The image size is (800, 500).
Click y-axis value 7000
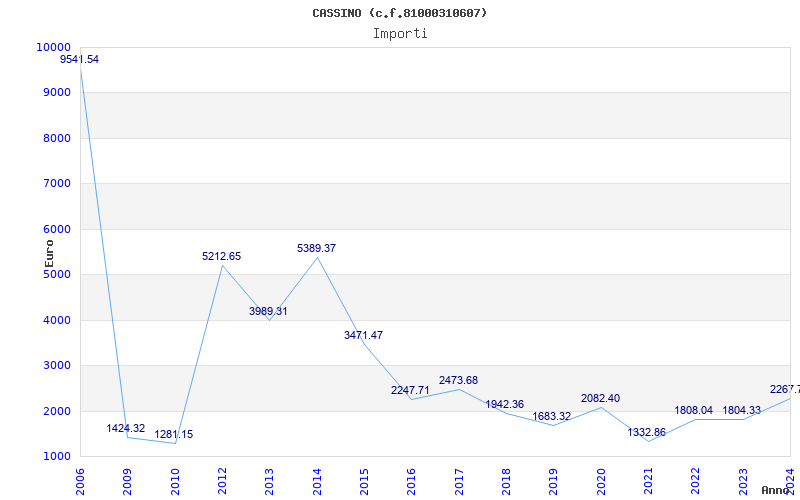coord(57,184)
